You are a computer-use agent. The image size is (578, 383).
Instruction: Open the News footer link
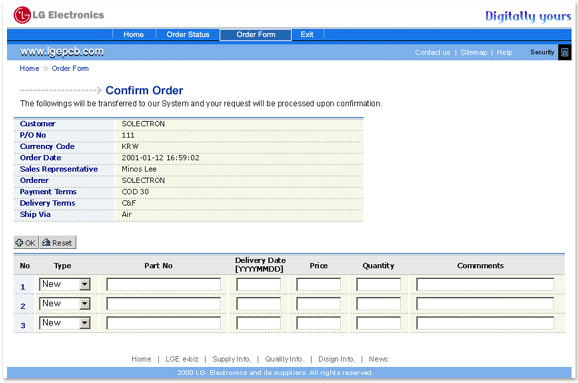pyautogui.click(x=378, y=359)
